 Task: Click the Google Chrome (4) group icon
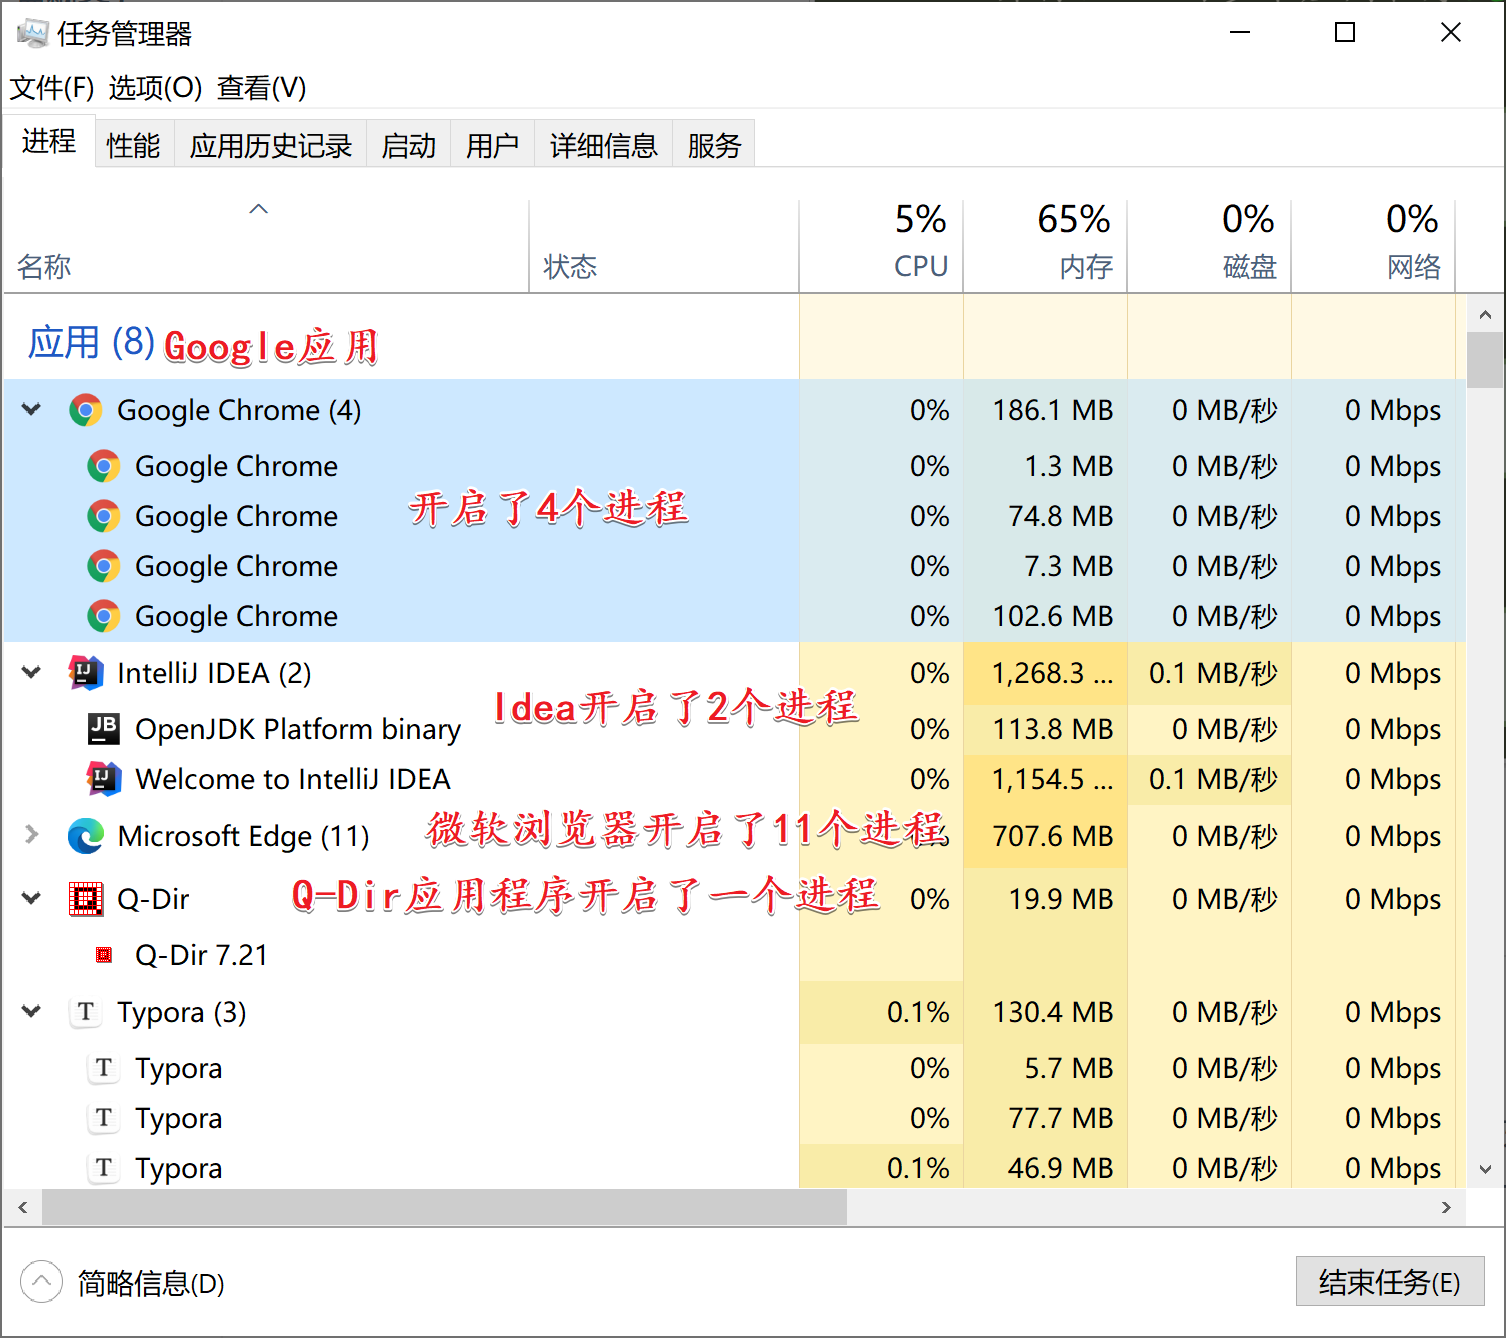pos(86,410)
